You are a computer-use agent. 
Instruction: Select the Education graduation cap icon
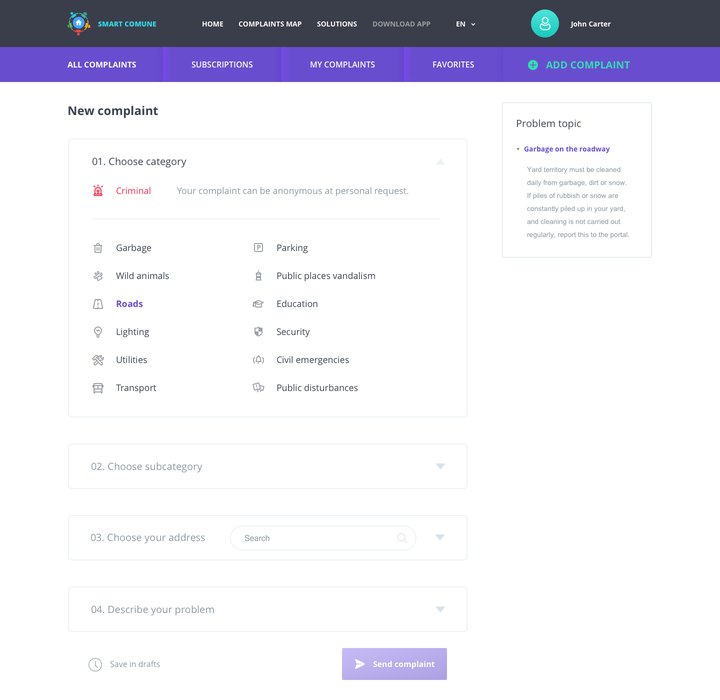259,304
